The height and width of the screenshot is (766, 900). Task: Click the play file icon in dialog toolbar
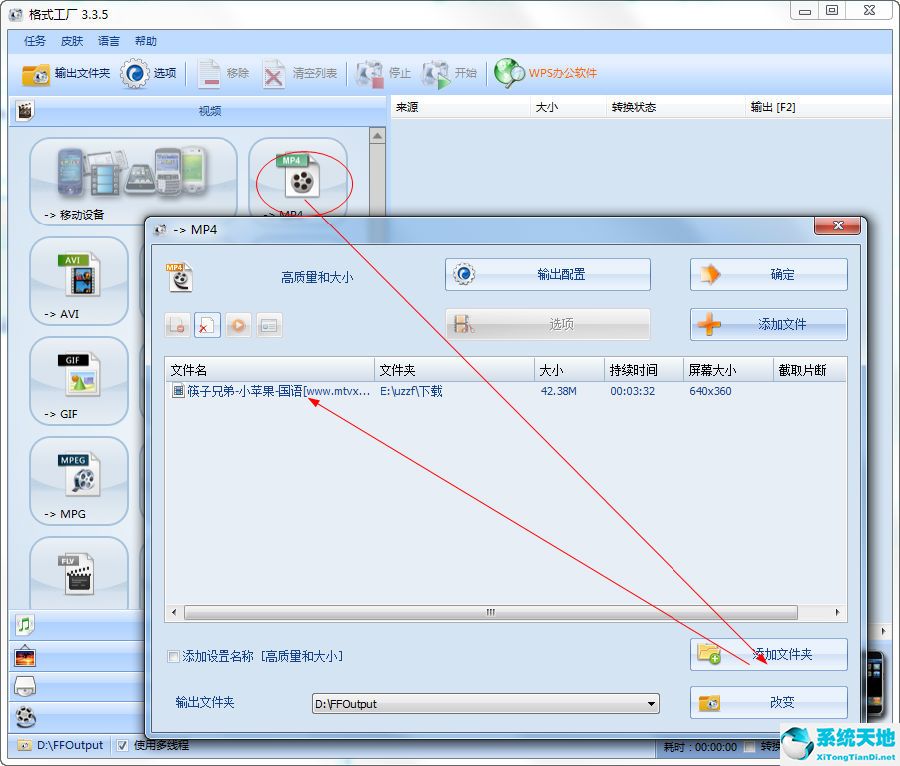(238, 325)
